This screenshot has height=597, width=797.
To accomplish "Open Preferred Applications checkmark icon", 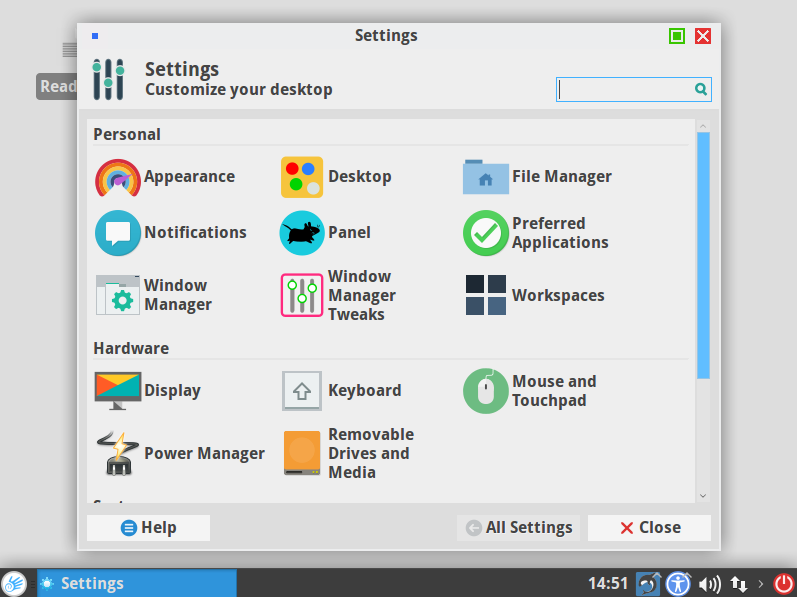I will pyautogui.click(x=486, y=233).
